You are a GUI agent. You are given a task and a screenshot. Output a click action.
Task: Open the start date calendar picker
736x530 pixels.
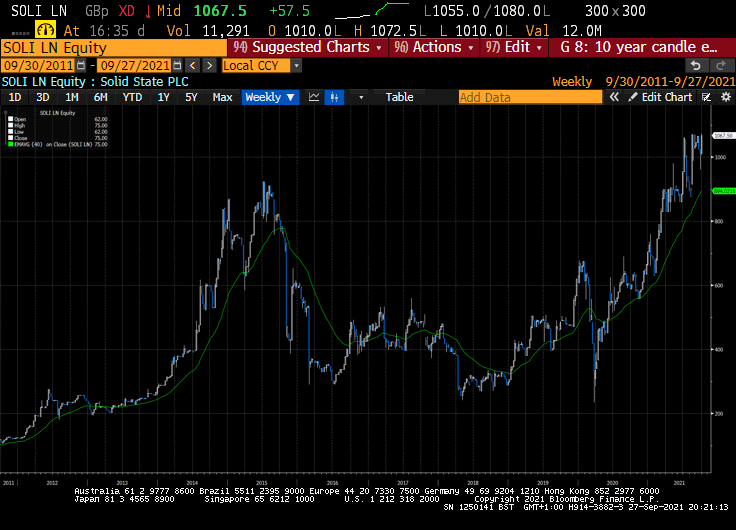(81, 66)
